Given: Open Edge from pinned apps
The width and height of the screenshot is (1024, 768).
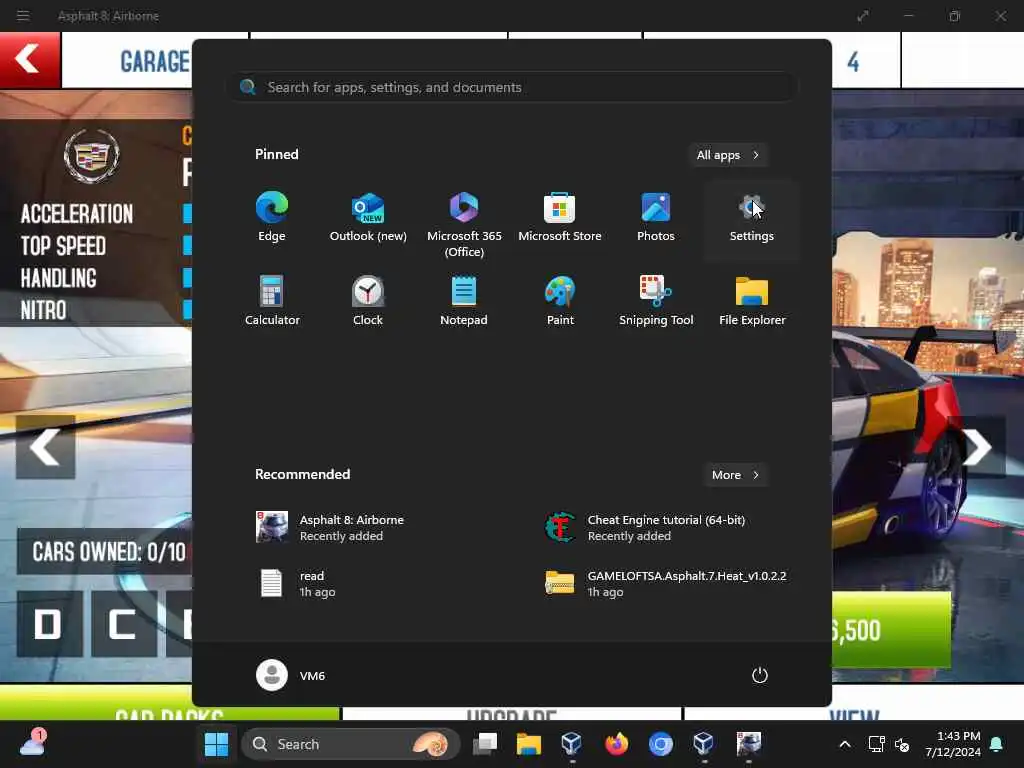Looking at the screenshot, I should pyautogui.click(x=272, y=218).
